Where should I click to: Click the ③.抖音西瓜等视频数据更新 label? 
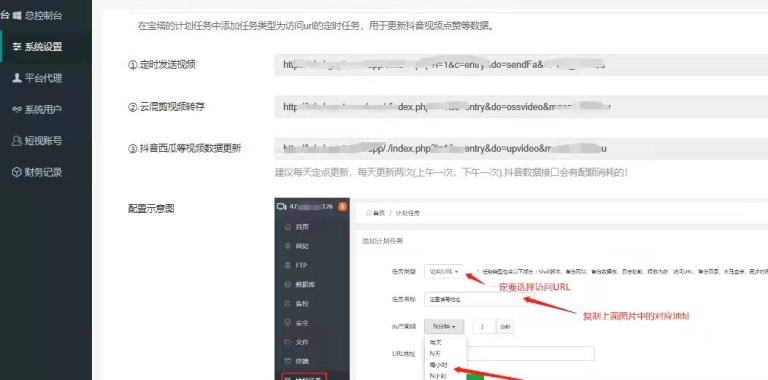pyautogui.click(x=184, y=148)
